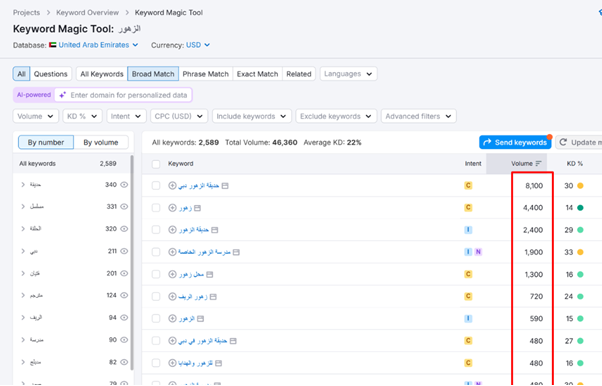This screenshot has height=386, width=602.
Task: Check the select-all checkbox in Keyword header
Action: [x=156, y=164]
